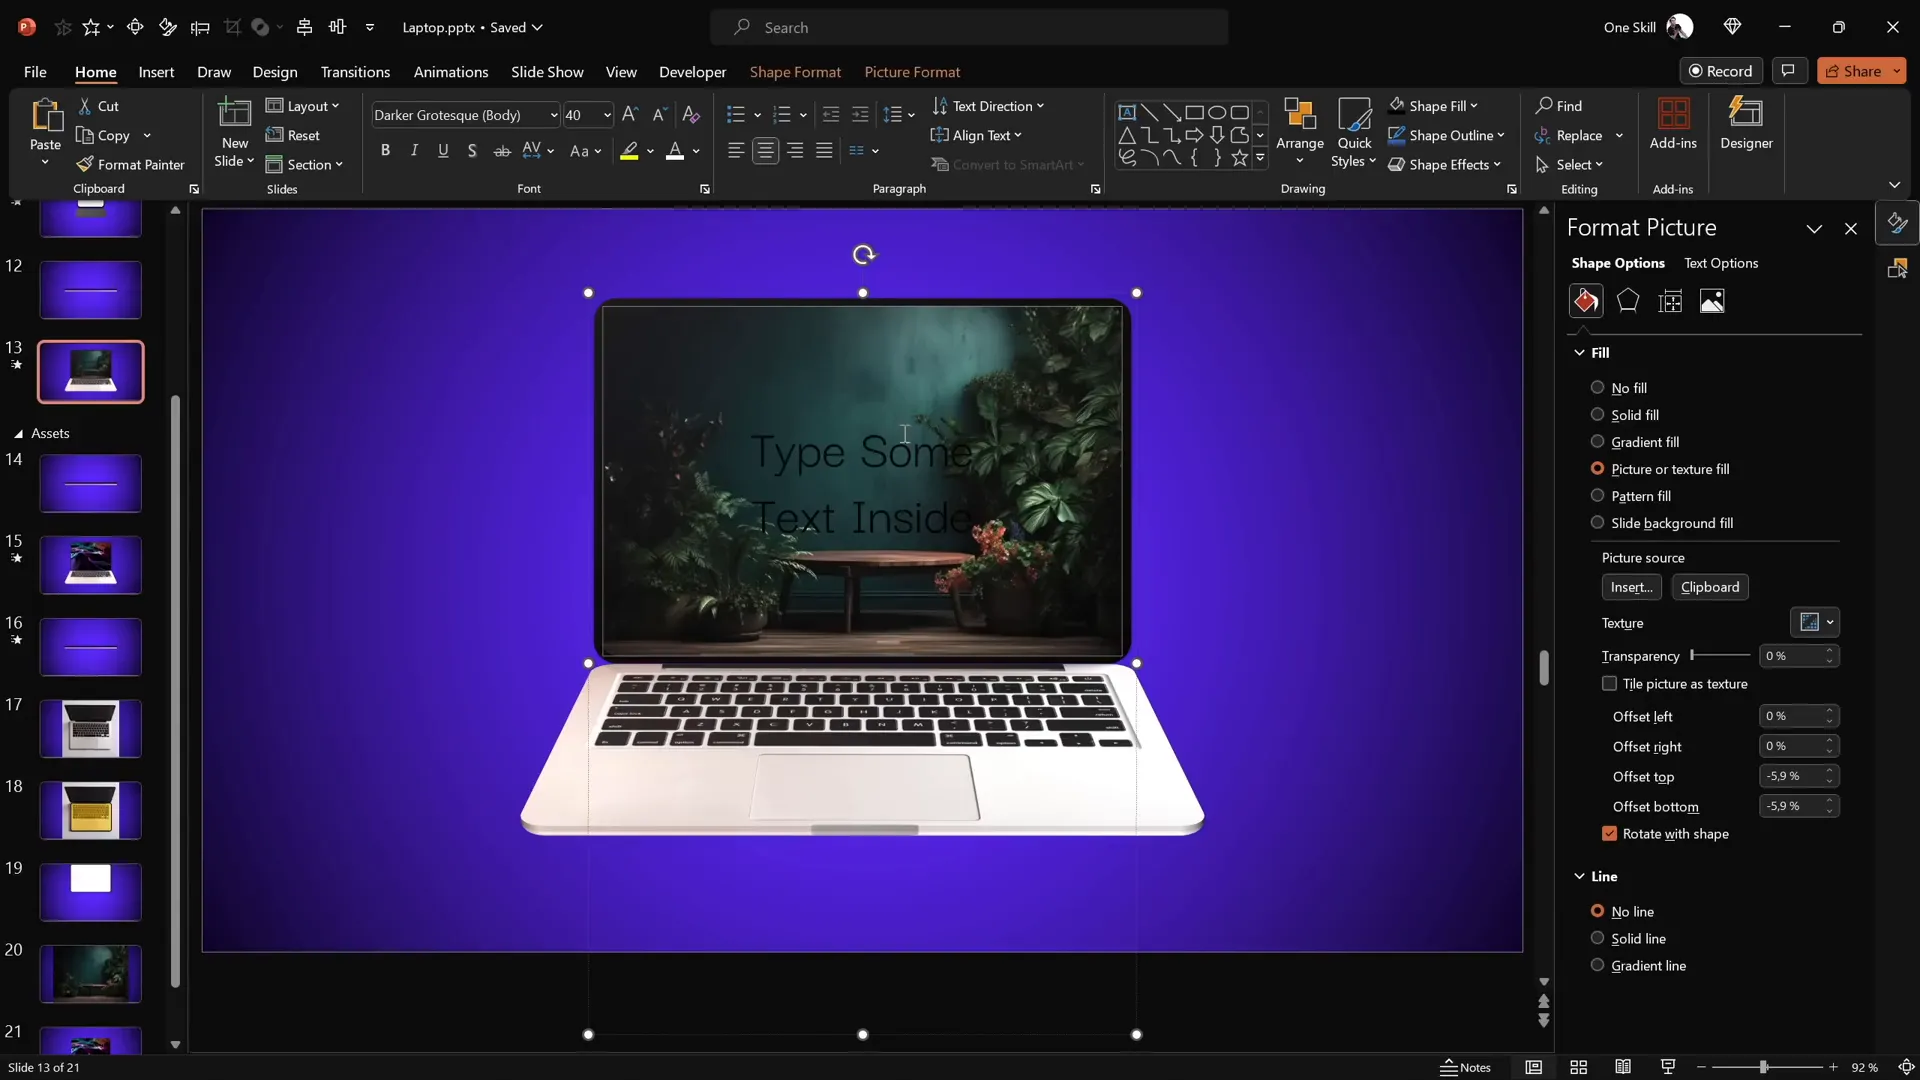The image size is (1920, 1080).
Task: Select slide 15 thumbnail
Action: pyautogui.click(x=90, y=565)
